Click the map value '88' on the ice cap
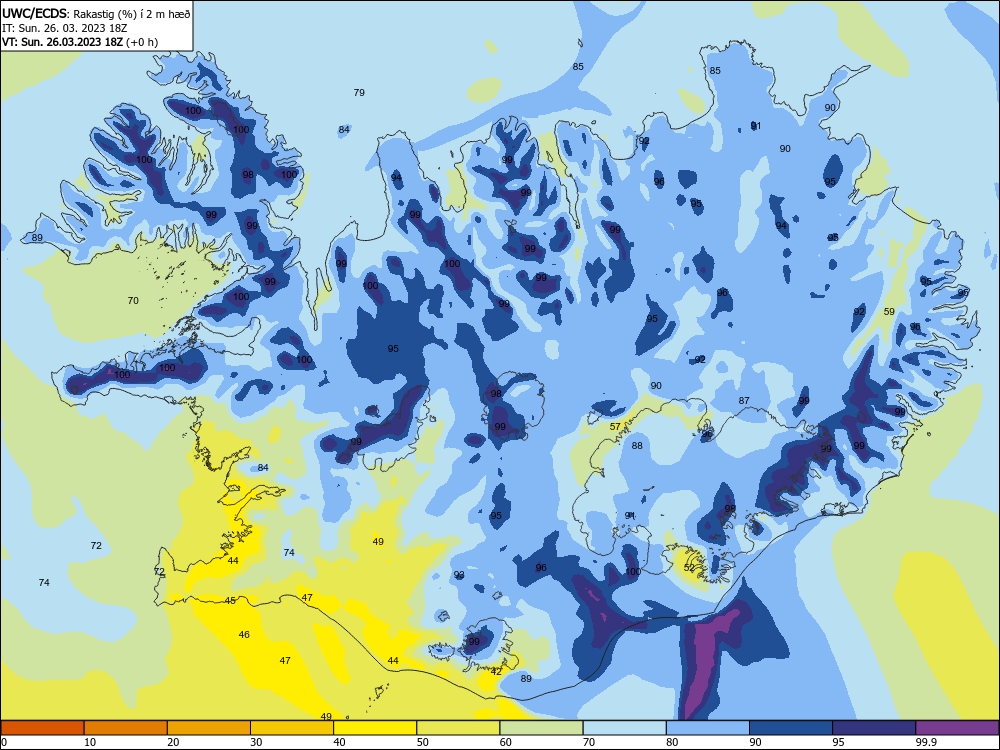Image resolution: width=1000 pixels, height=750 pixels. click(637, 446)
